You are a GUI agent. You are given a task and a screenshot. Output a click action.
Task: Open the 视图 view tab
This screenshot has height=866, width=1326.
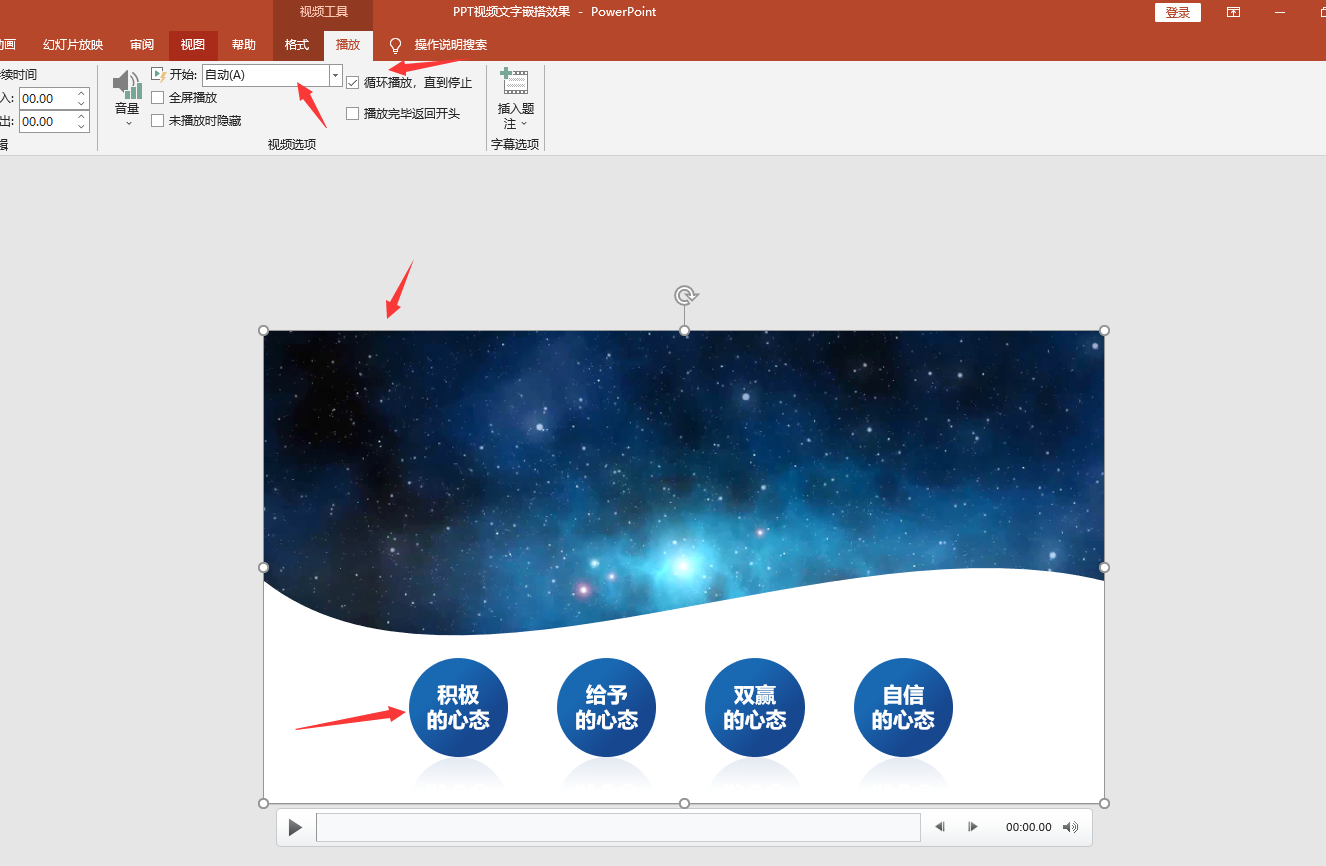click(x=193, y=45)
